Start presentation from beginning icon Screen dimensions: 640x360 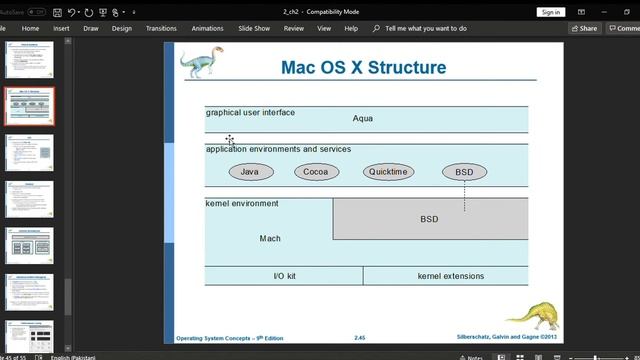pyautogui.click(x=103, y=12)
